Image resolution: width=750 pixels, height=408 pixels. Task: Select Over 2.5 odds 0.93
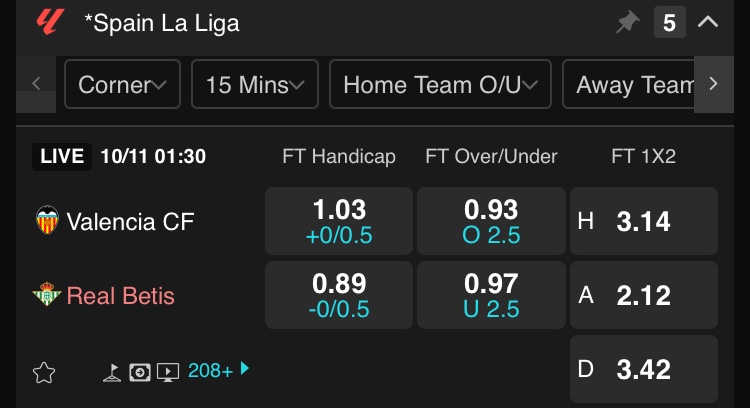(491, 221)
